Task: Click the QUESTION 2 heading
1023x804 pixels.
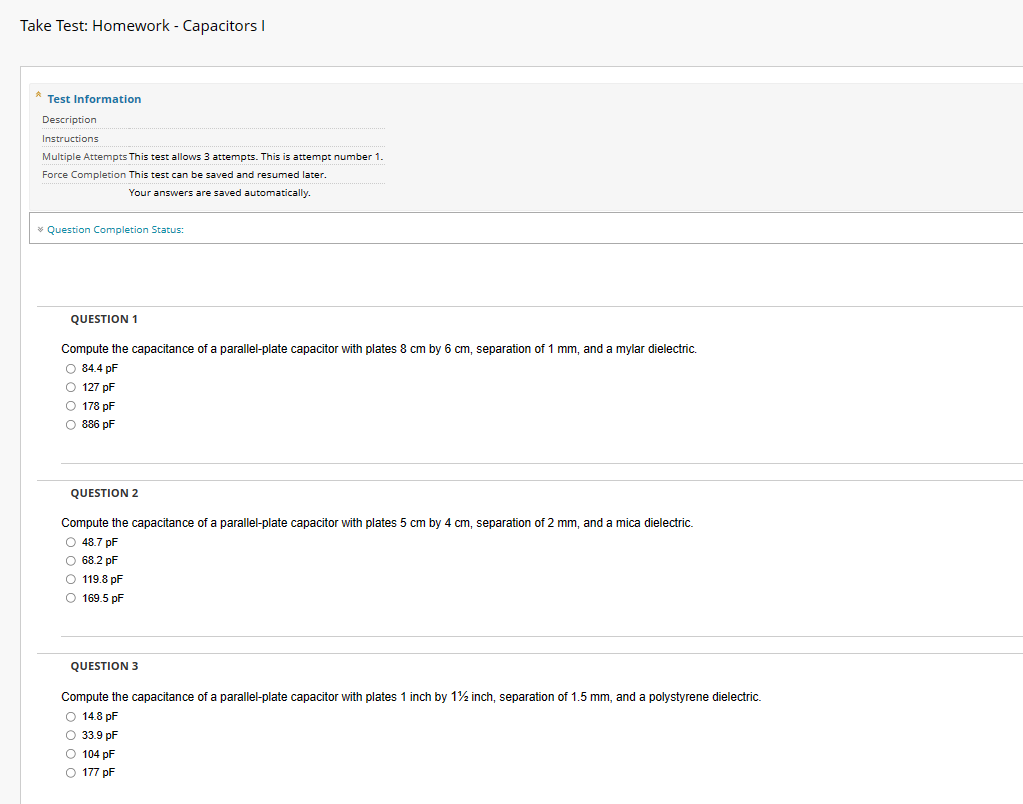Action: [104, 493]
